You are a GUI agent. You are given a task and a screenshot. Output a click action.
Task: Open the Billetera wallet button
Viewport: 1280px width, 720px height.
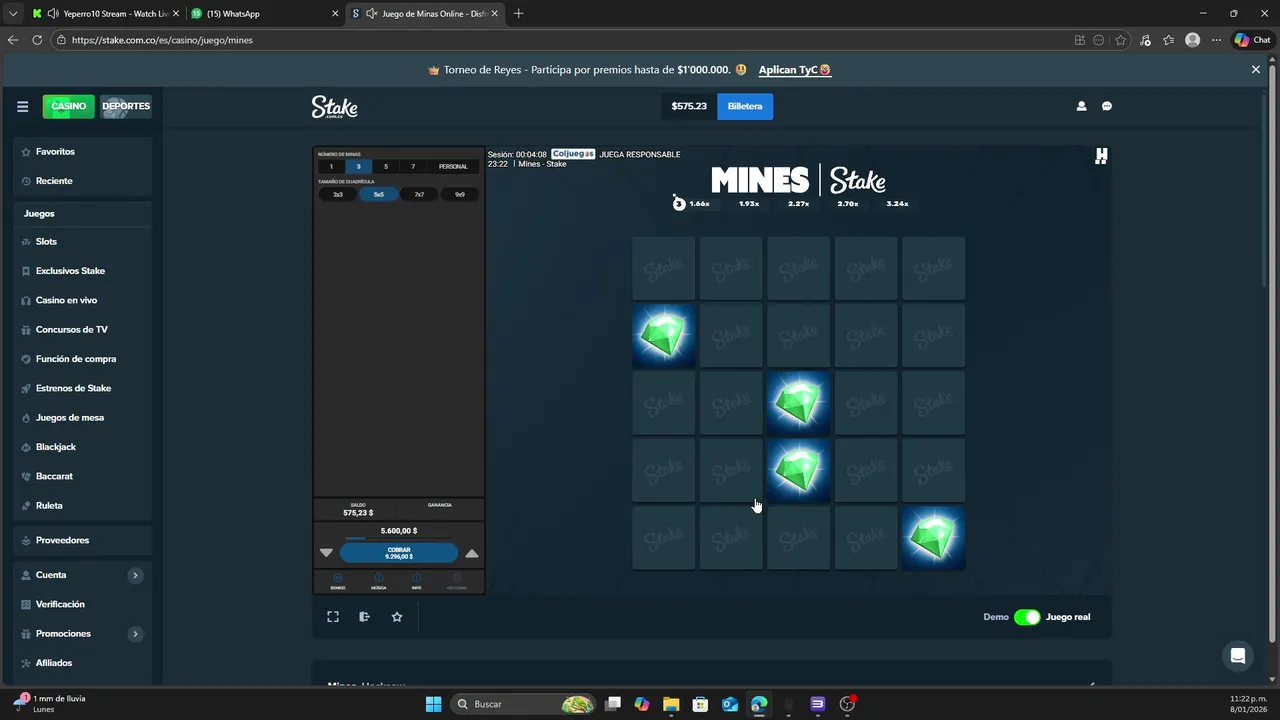745,106
